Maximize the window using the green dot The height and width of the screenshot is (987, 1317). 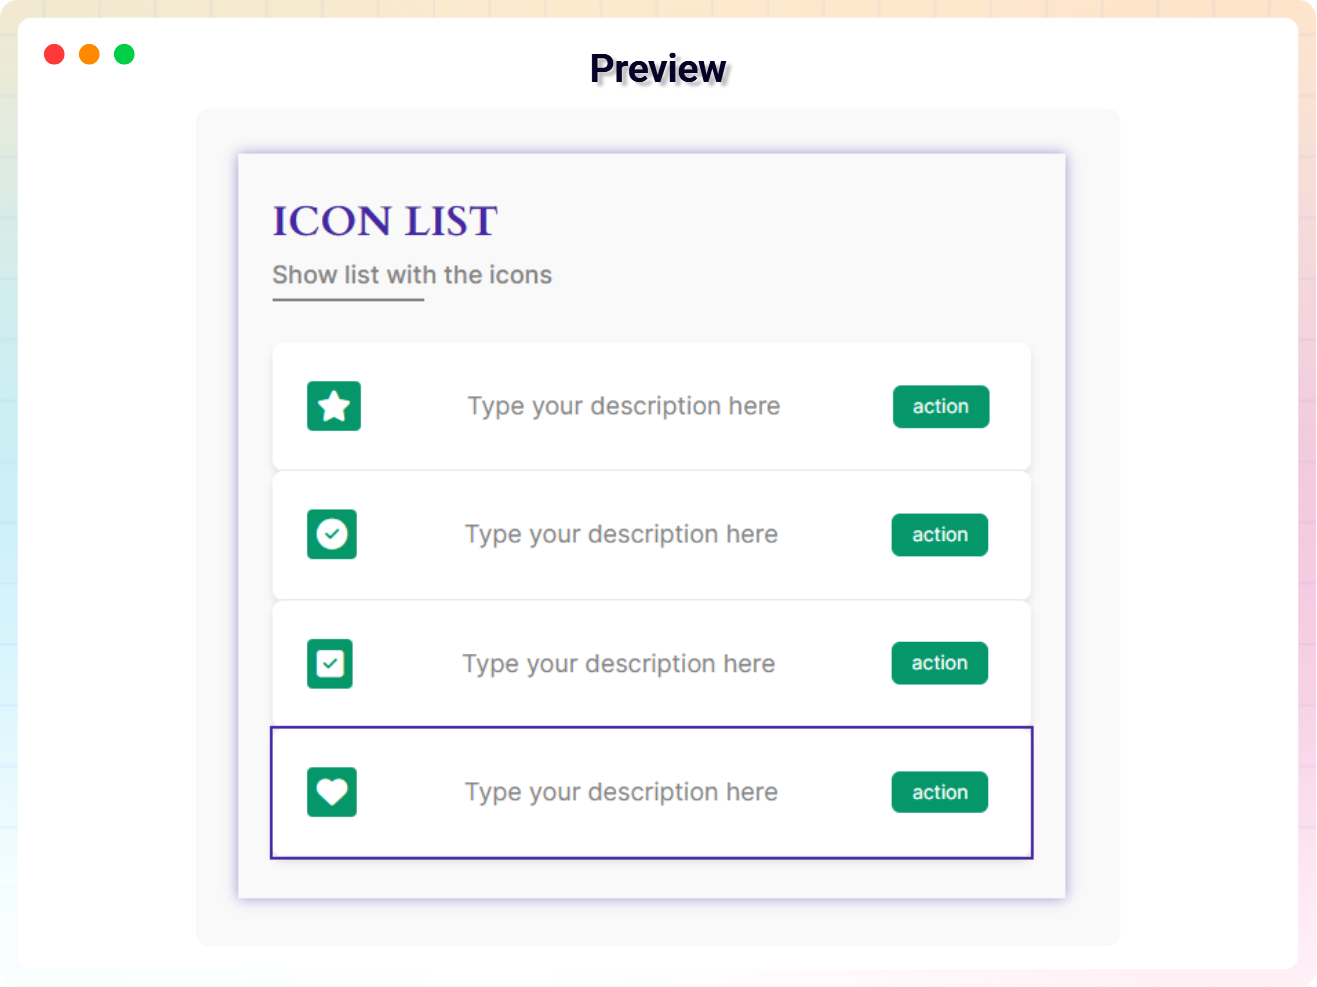(x=124, y=54)
